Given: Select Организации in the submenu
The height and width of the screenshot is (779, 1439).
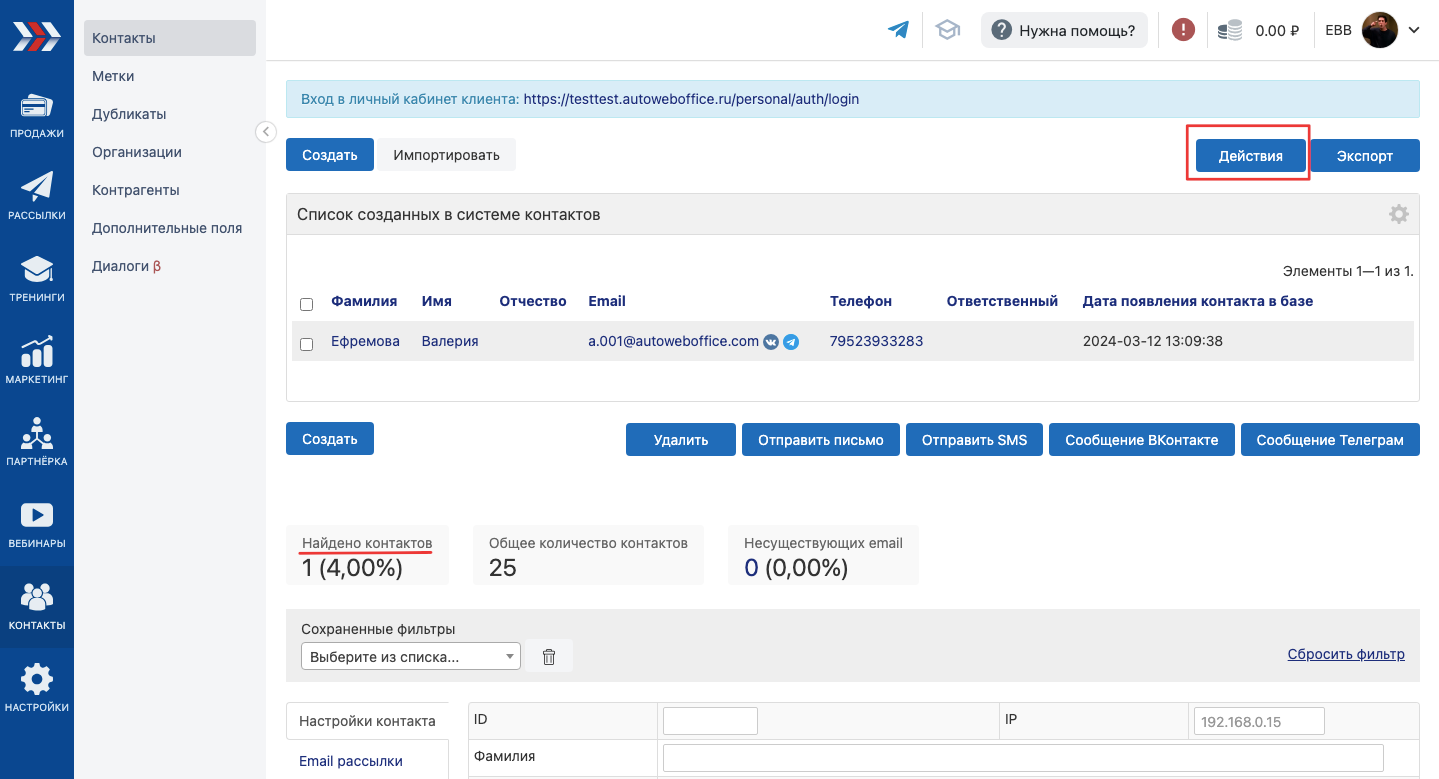Looking at the screenshot, I should [x=137, y=152].
